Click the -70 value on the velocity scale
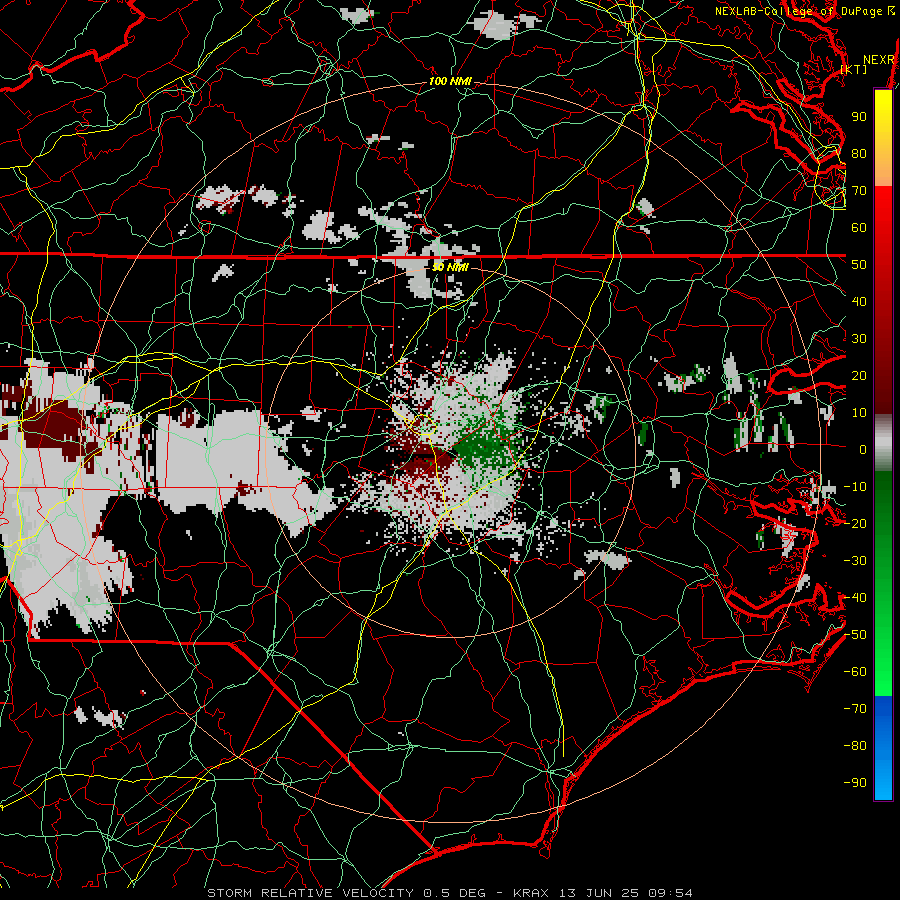This screenshot has width=900, height=900. click(855, 709)
